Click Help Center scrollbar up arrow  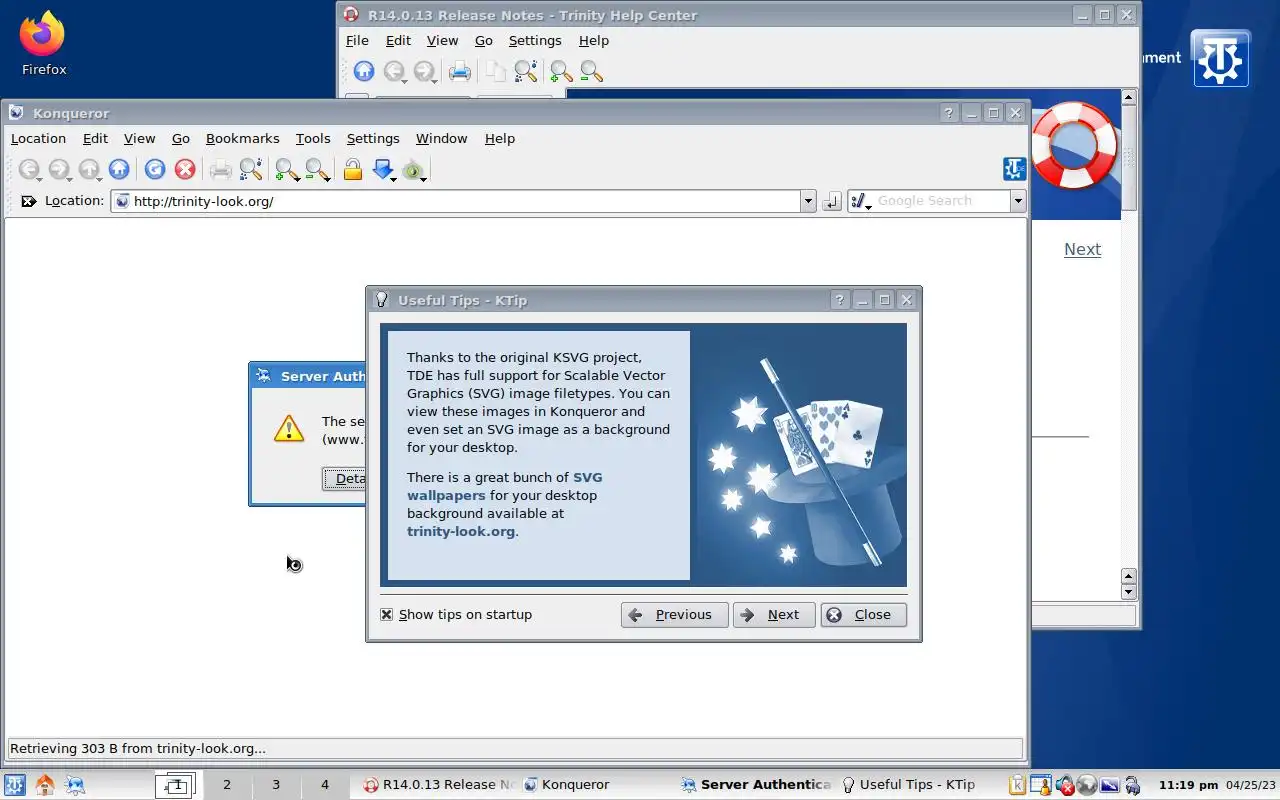tap(1129, 97)
